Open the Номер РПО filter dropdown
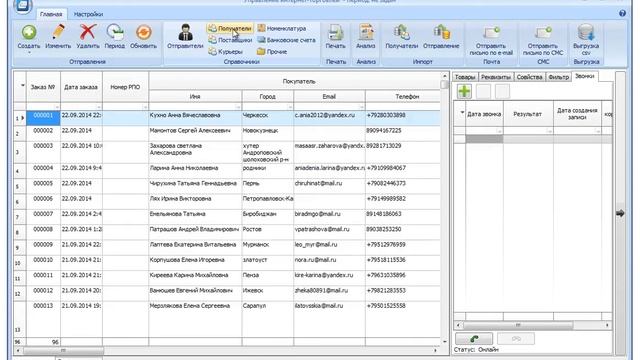The width and height of the screenshot is (640, 360). pos(145,107)
